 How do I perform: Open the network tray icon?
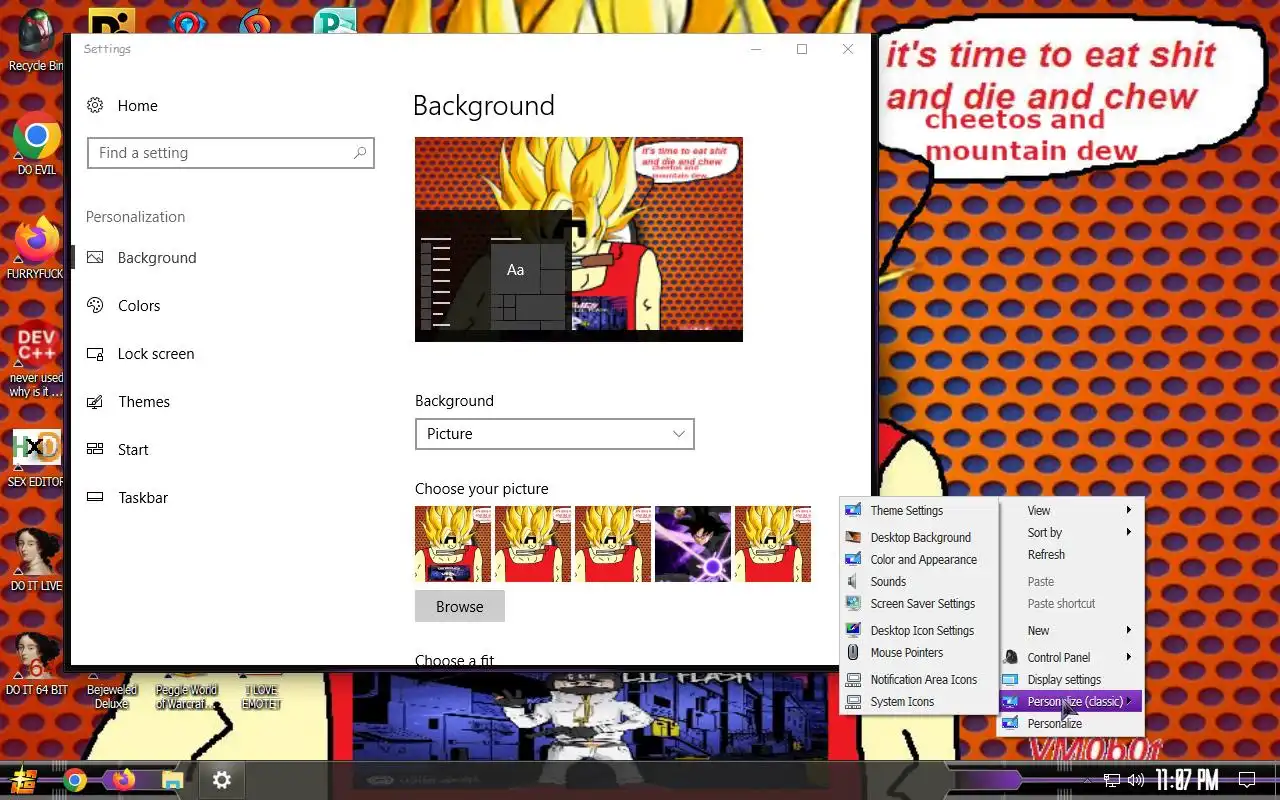coord(1111,780)
